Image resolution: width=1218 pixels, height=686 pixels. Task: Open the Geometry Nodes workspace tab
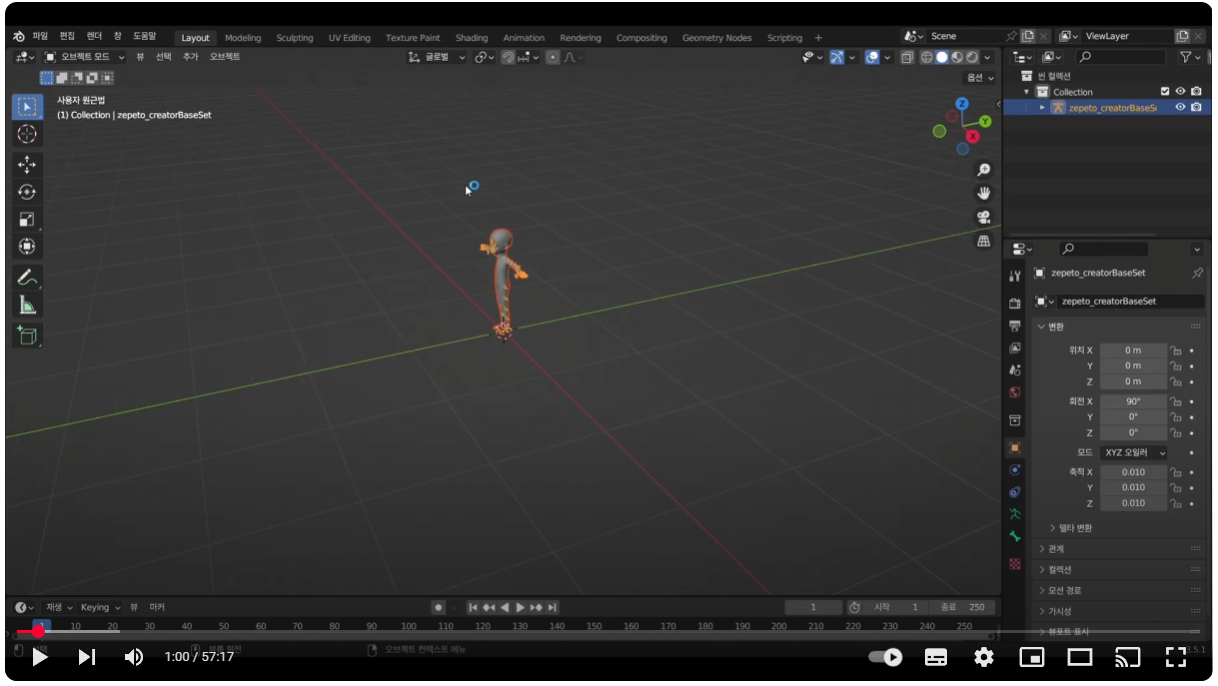(717, 38)
